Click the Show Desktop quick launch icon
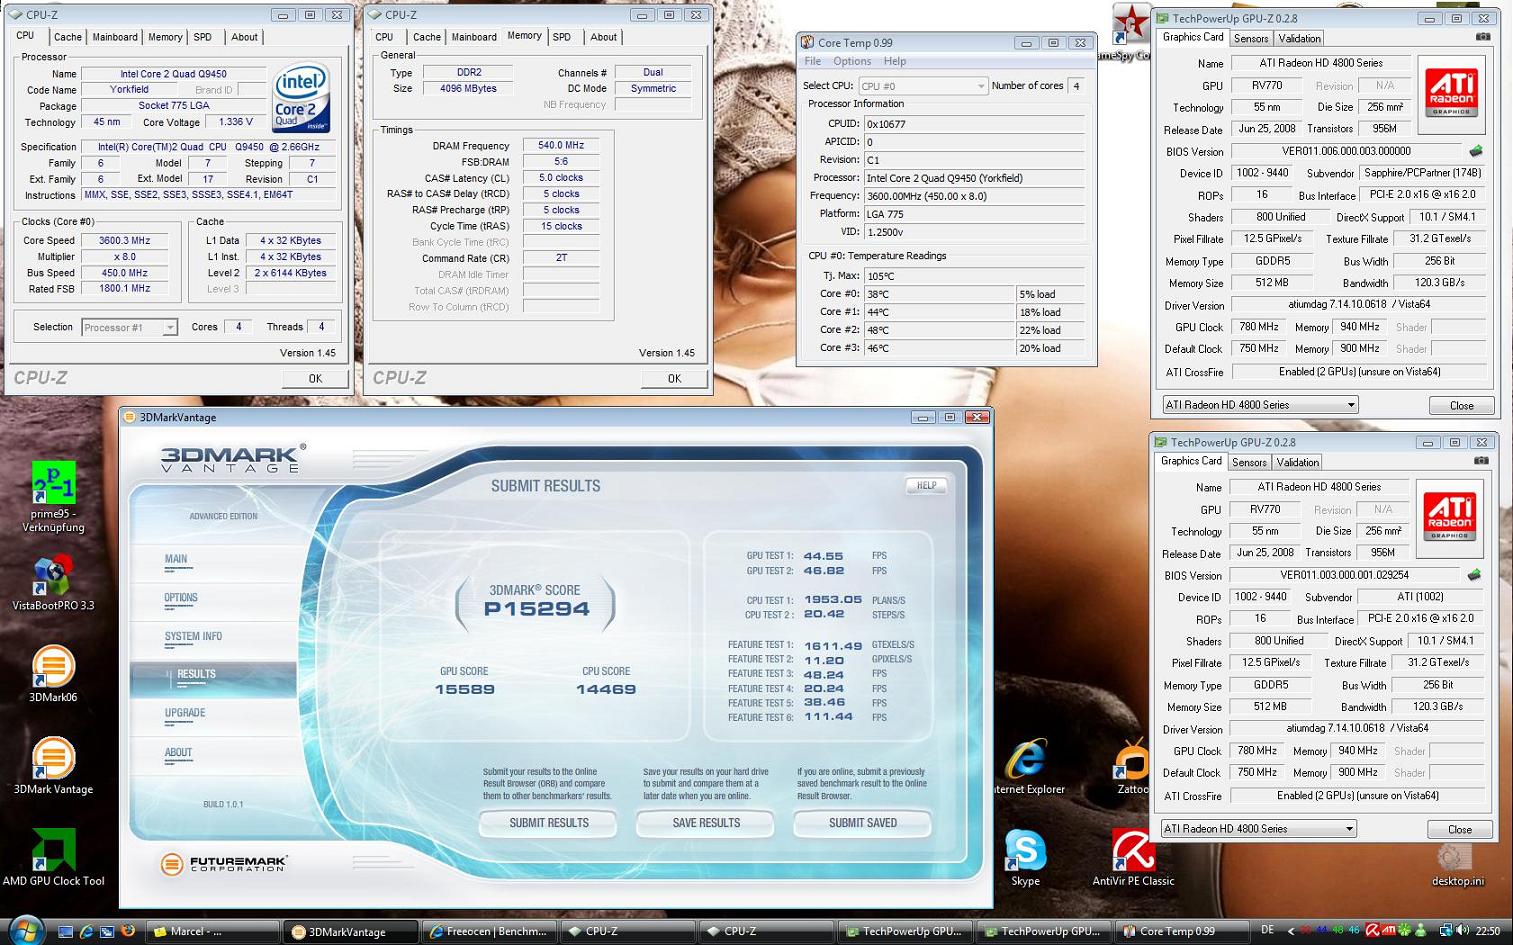The image size is (1513, 945). (x=65, y=931)
